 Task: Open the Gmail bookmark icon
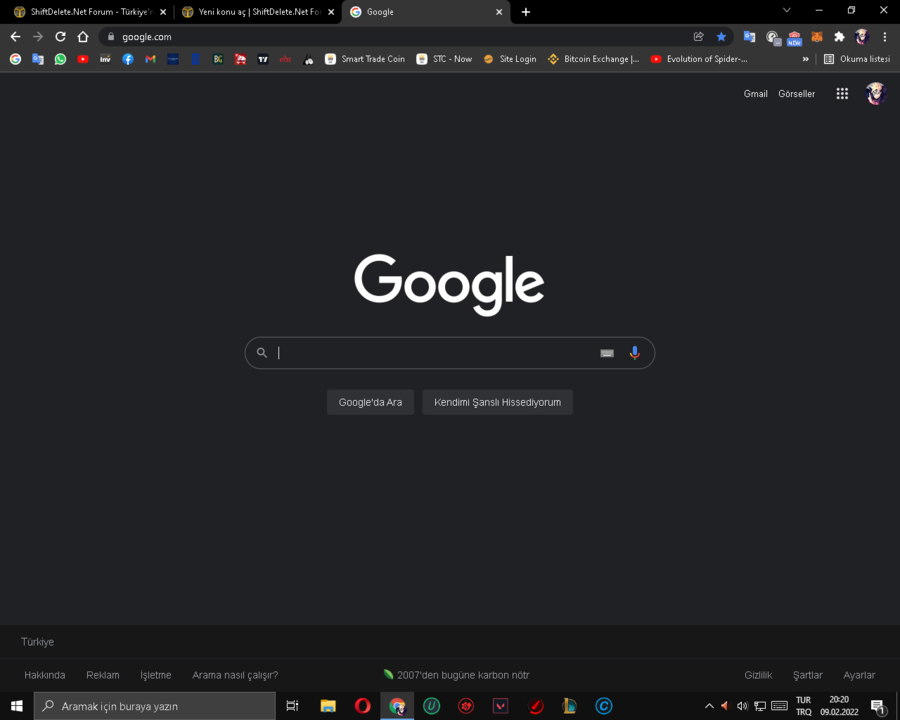150,59
